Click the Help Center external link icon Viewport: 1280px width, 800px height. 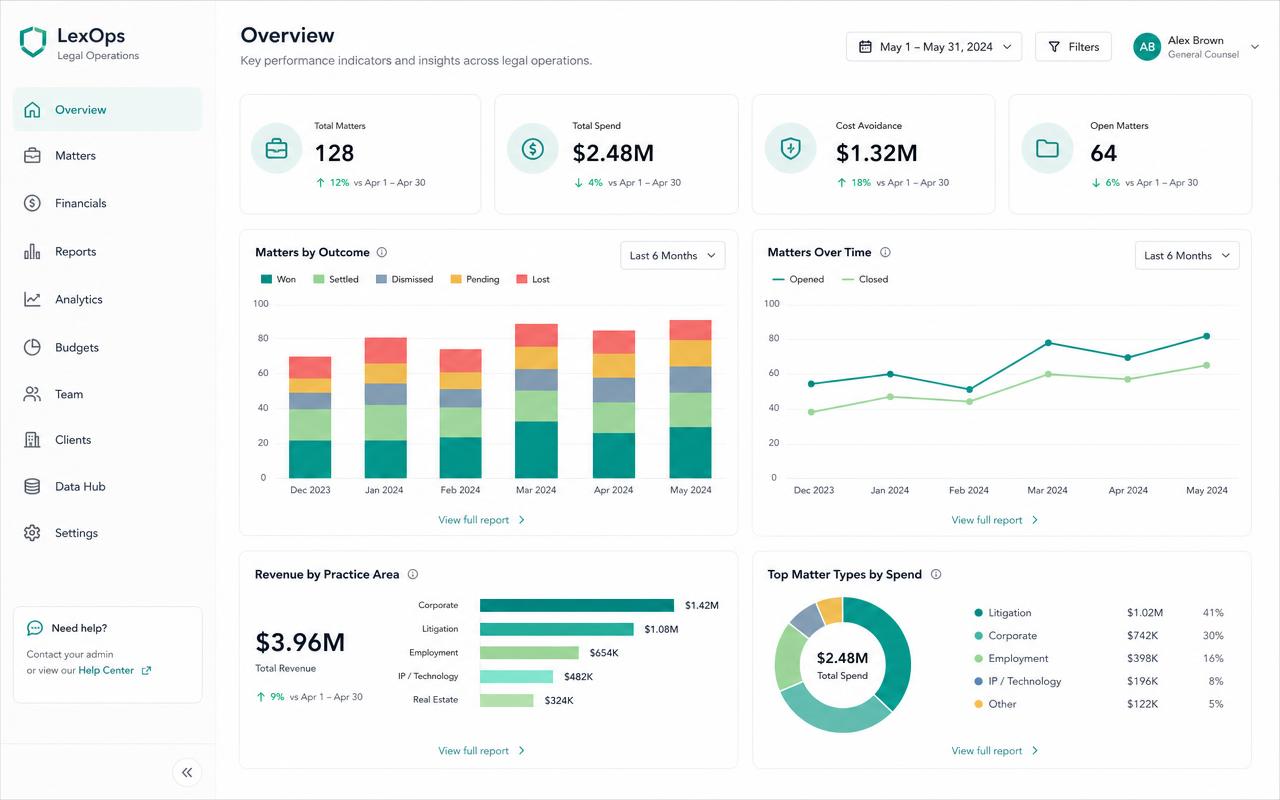(x=146, y=671)
